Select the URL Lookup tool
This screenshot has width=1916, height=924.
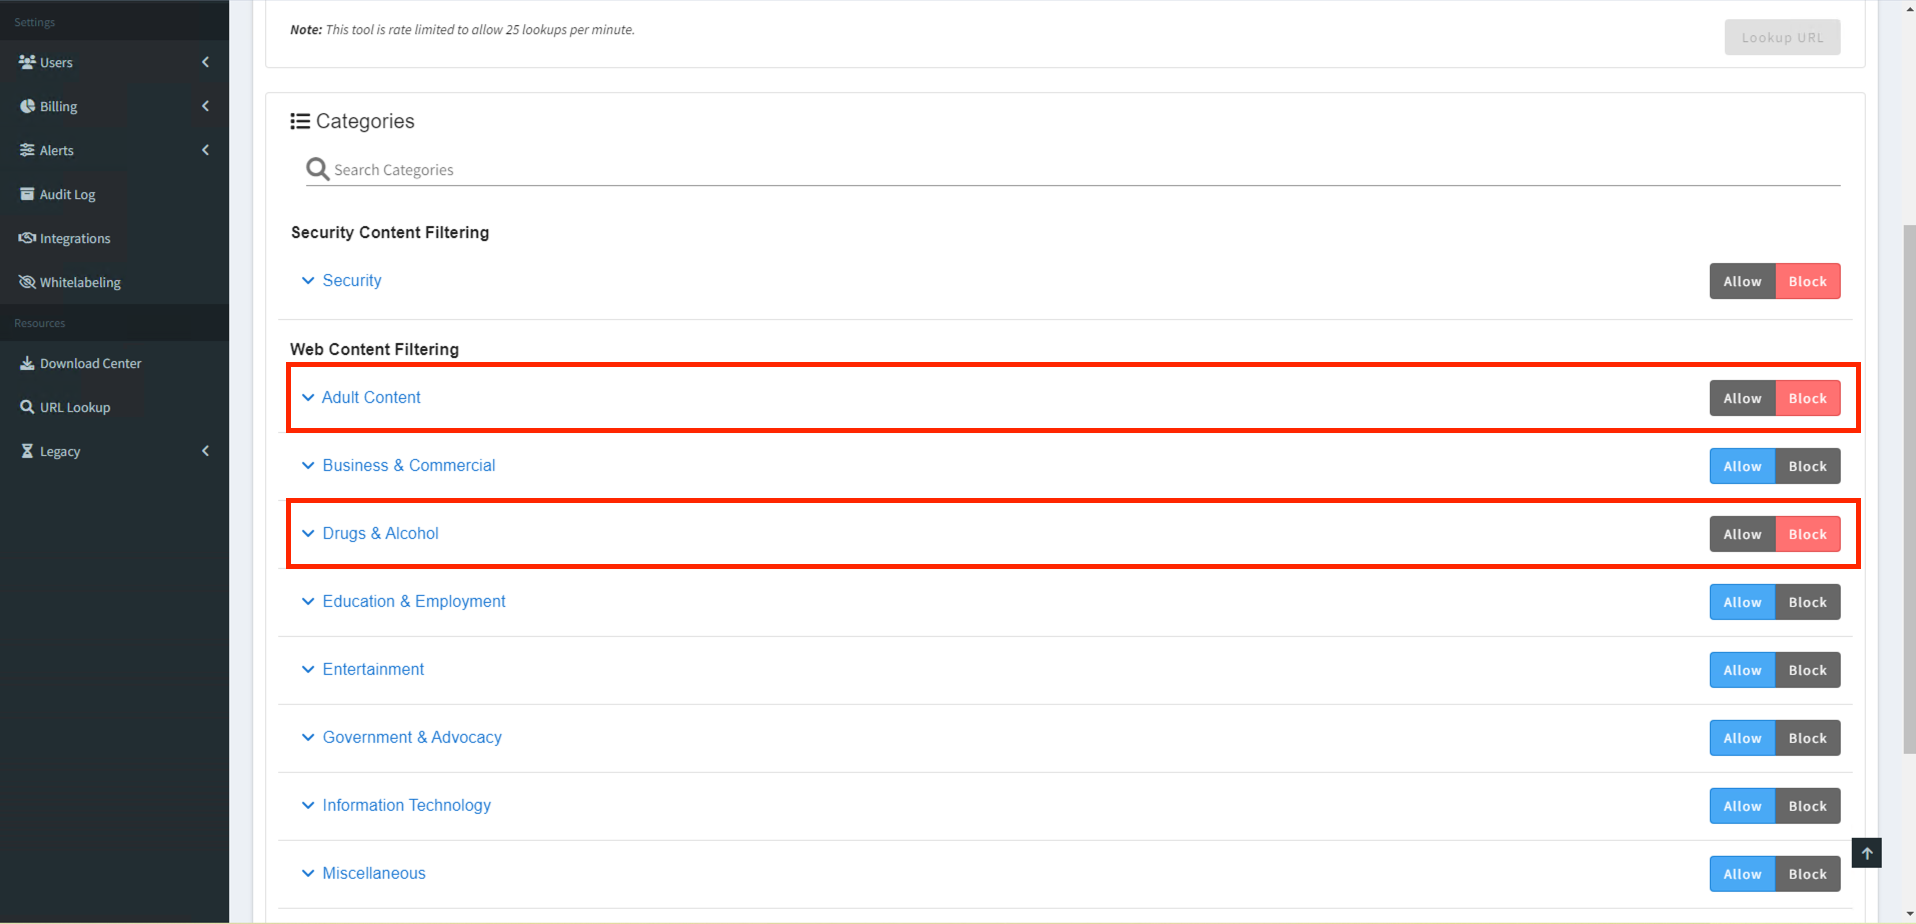pyautogui.click(x=74, y=407)
